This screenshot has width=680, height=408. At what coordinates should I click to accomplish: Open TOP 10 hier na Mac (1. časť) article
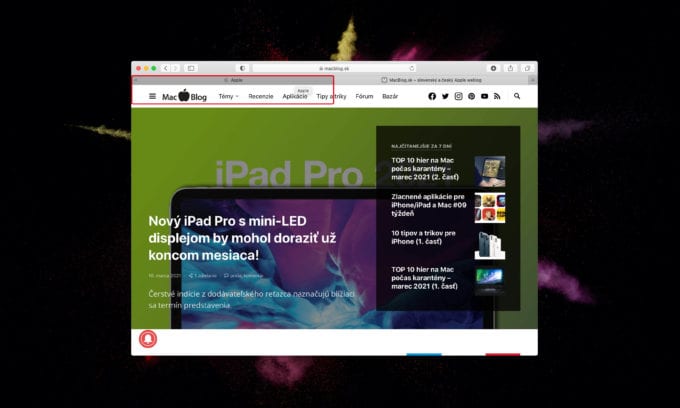click(x=425, y=278)
